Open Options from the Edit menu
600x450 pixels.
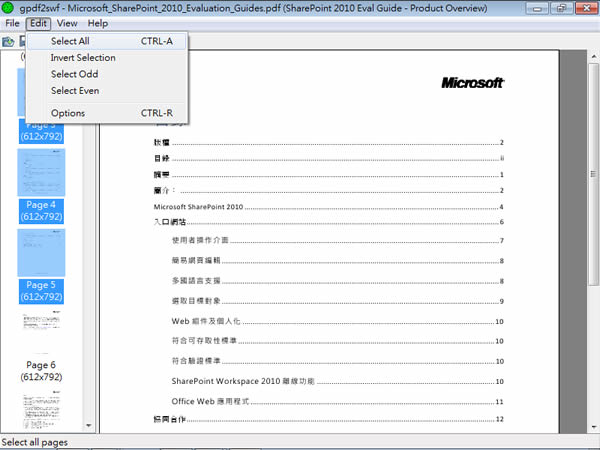tap(107, 113)
